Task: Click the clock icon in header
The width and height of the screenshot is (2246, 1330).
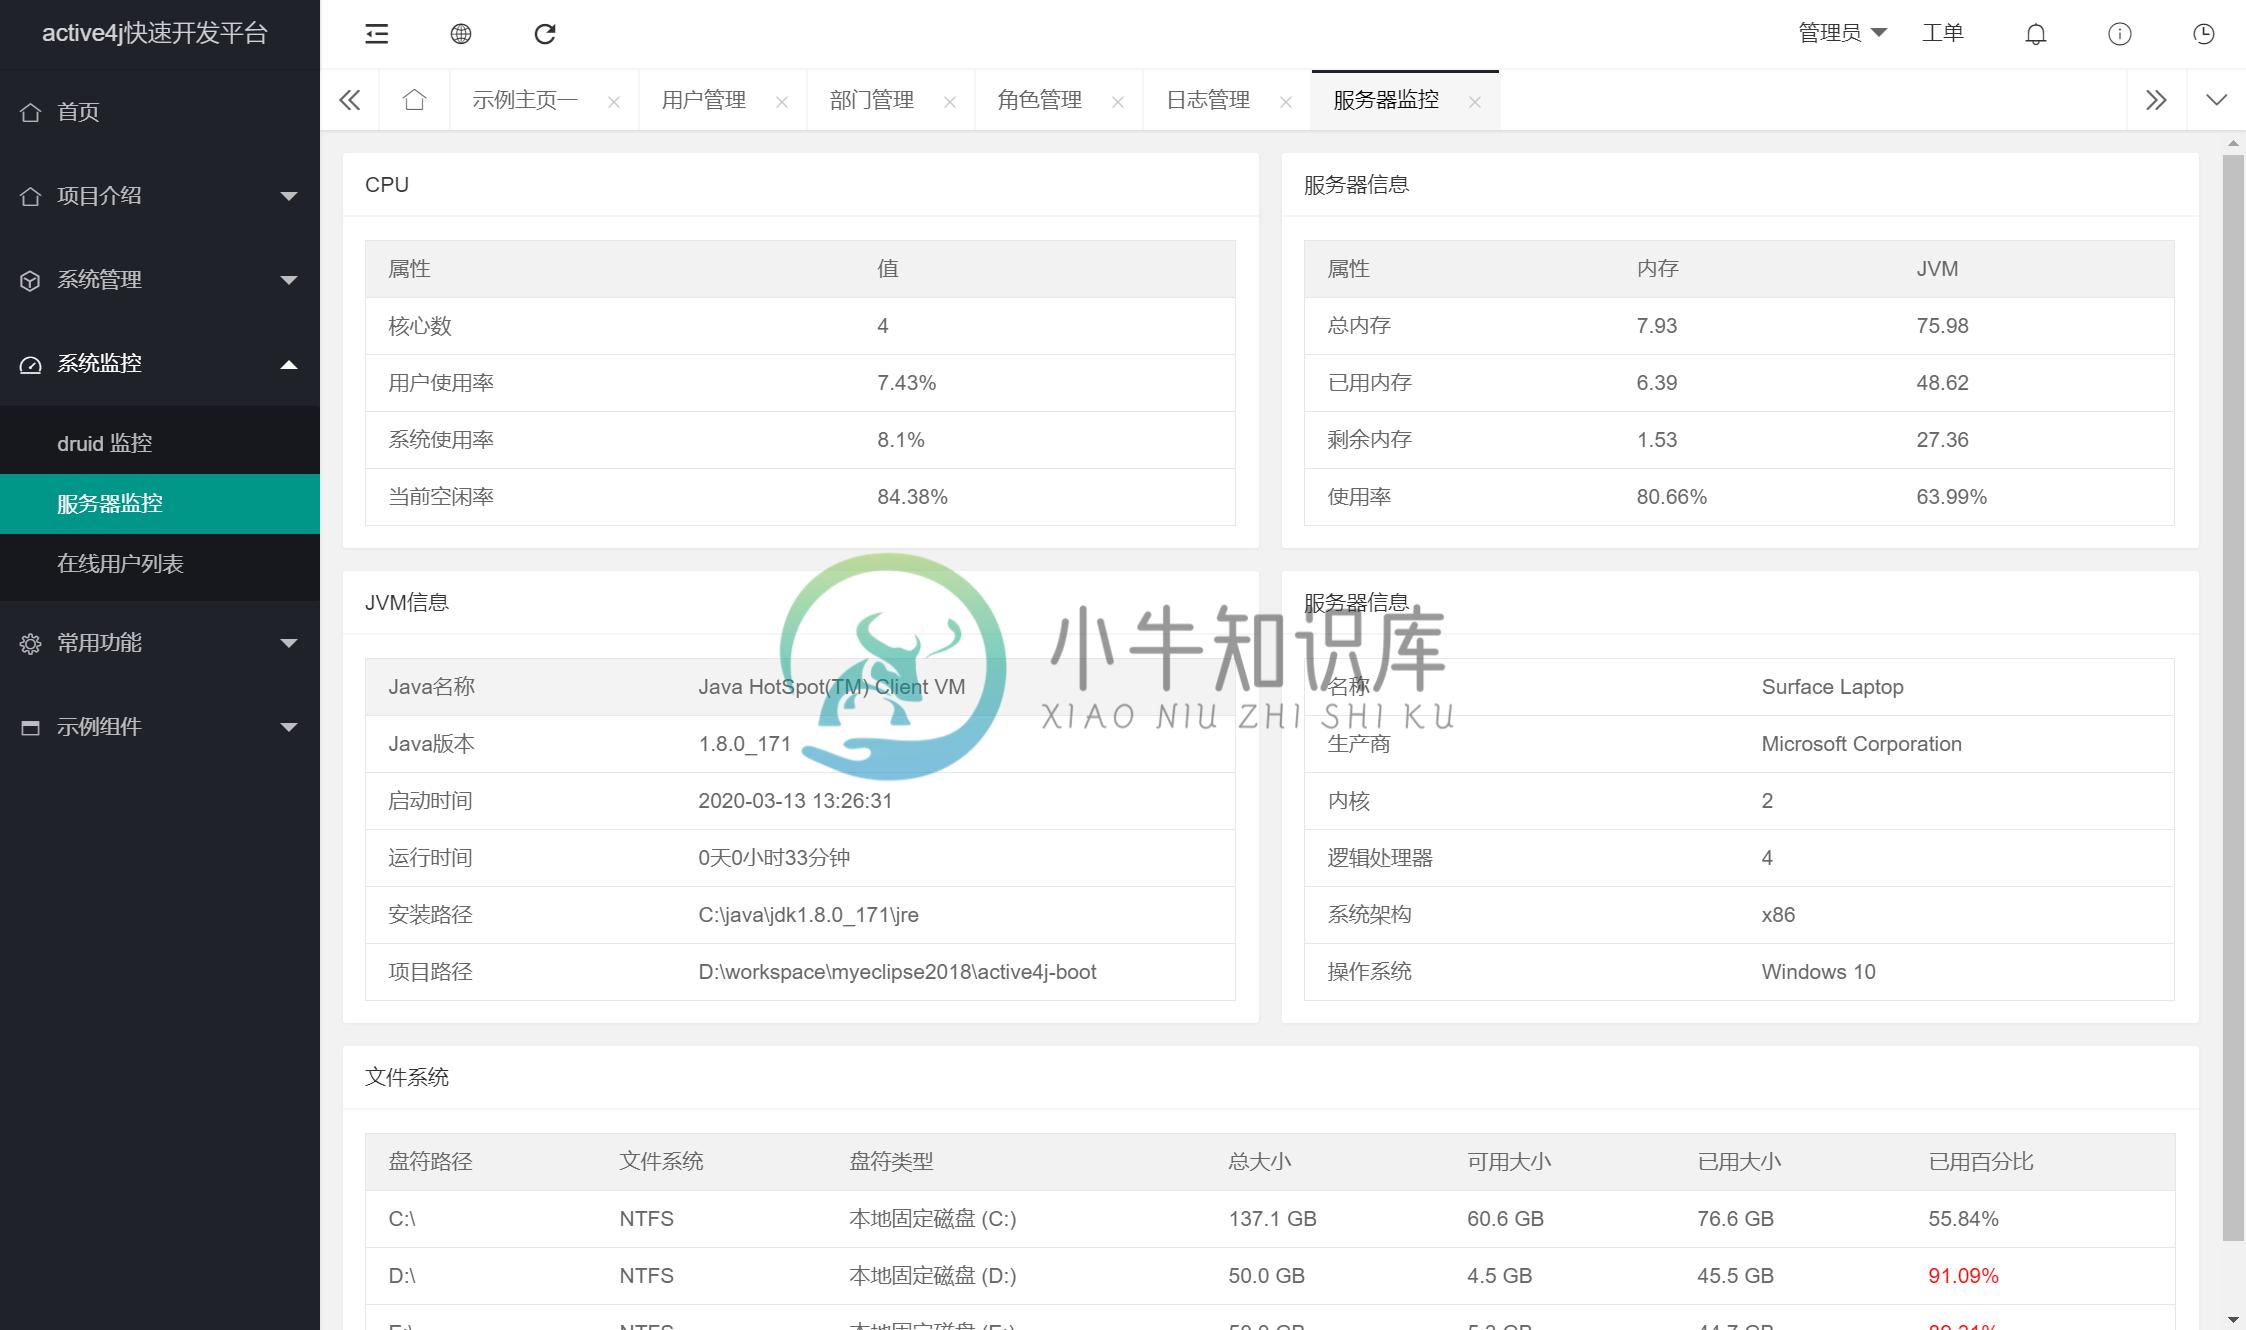Action: [x=2204, y=34]
